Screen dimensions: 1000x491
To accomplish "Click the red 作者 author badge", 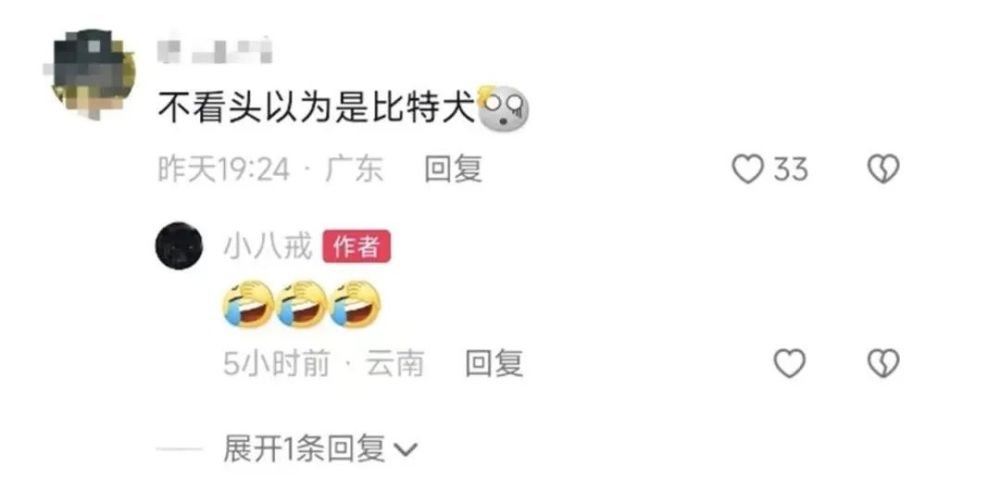I will tap(357, 247).
